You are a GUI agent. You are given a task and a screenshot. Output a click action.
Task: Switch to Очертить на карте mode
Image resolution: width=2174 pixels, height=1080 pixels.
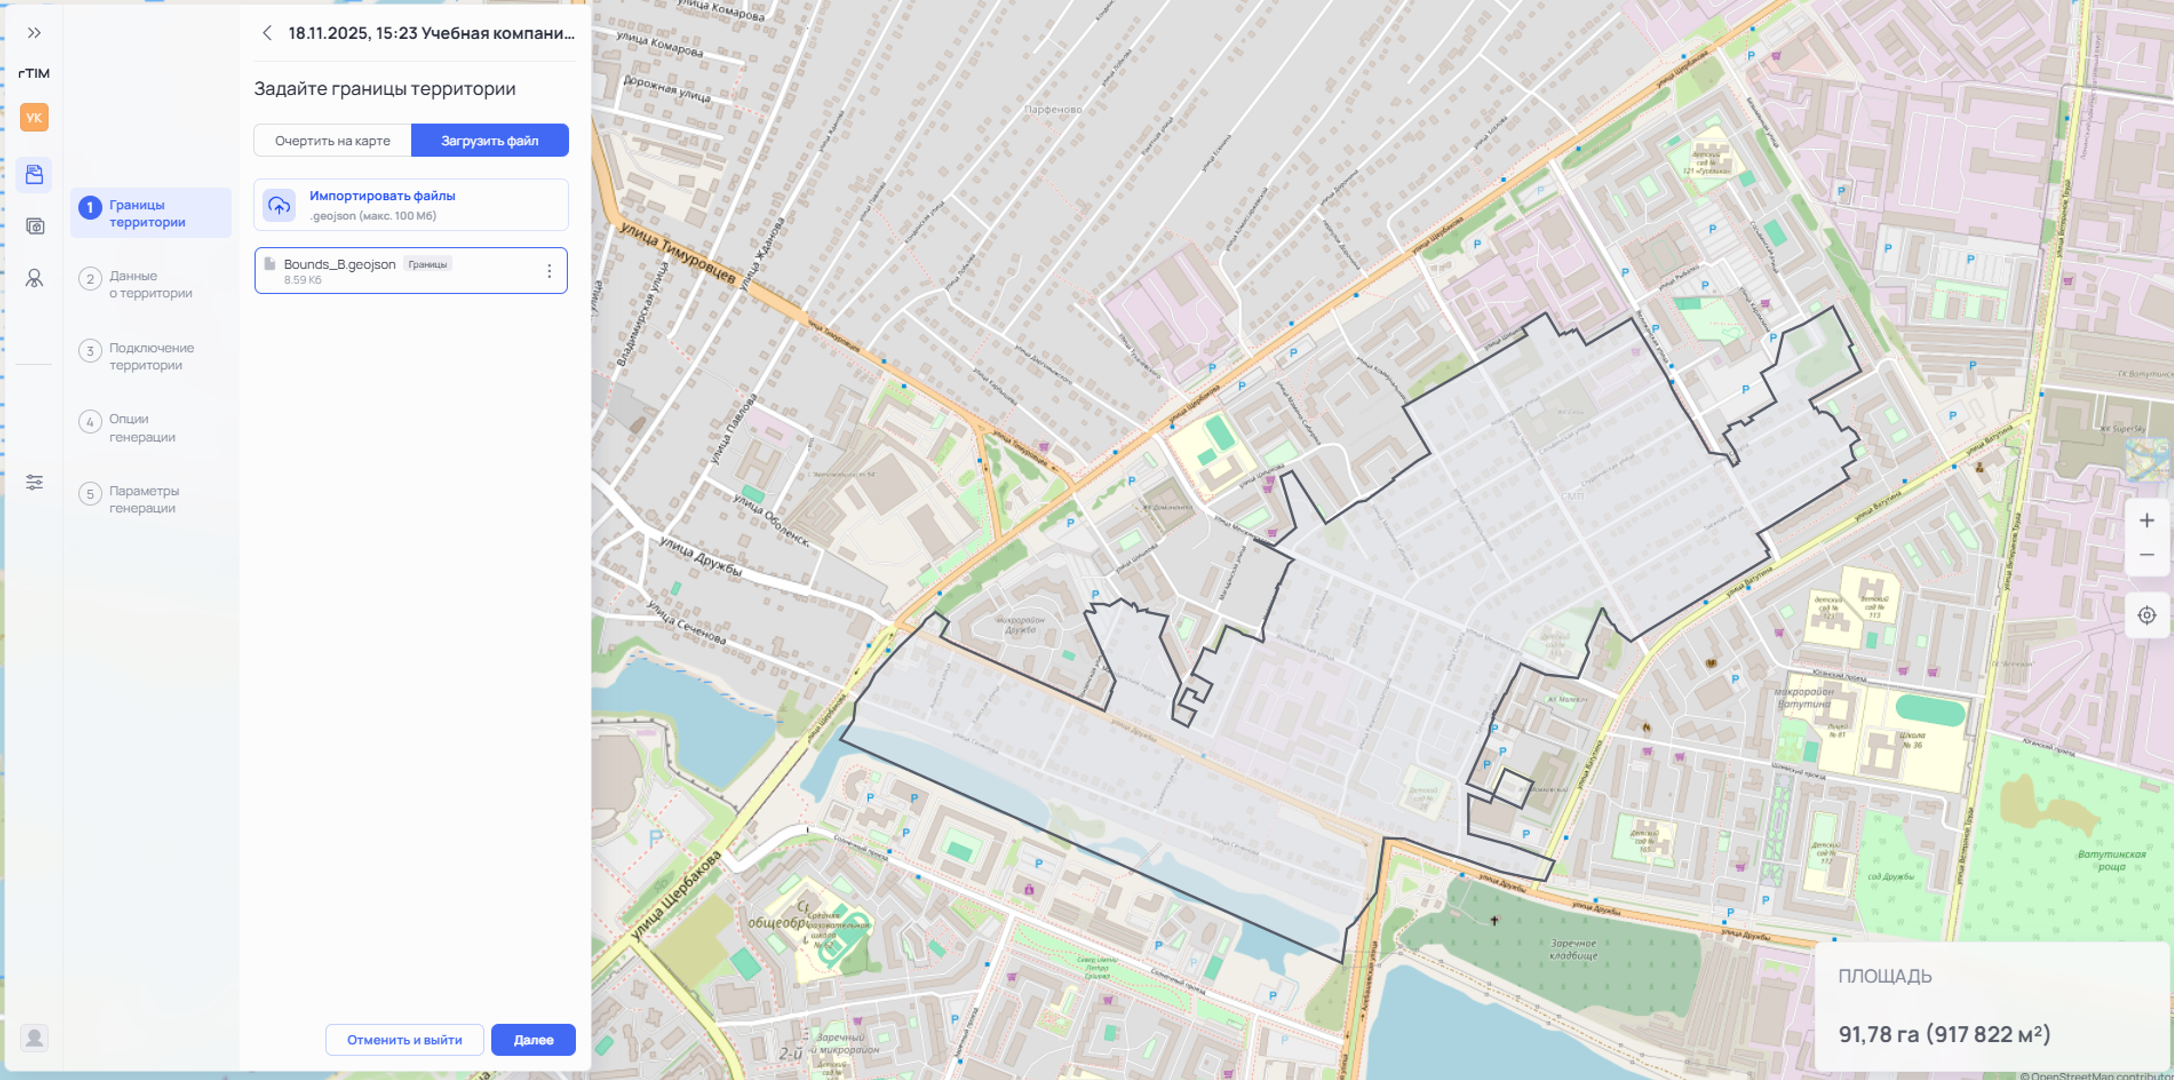pyautogui.click(x=332, y=141)
